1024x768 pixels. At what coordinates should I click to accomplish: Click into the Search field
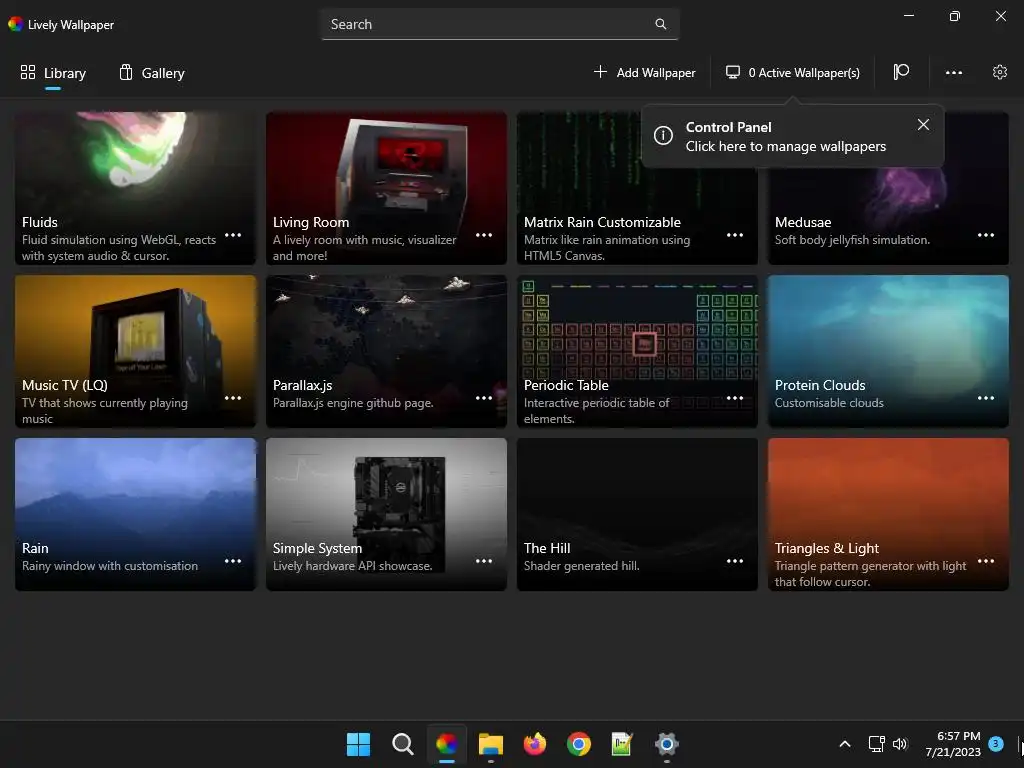[500, 24]
